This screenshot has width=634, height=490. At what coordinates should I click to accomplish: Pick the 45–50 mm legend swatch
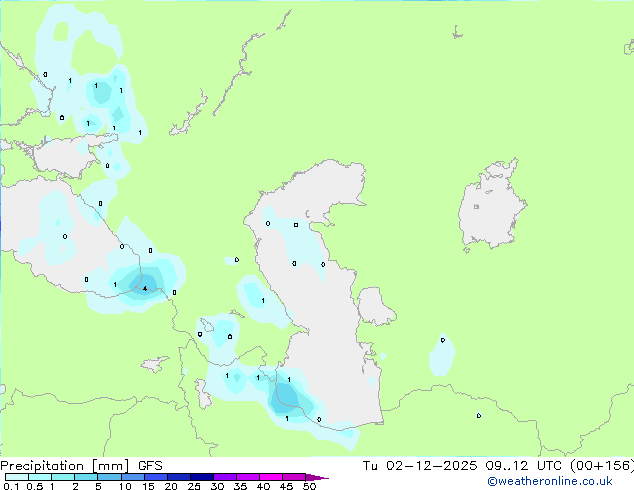tap(294, 477)
